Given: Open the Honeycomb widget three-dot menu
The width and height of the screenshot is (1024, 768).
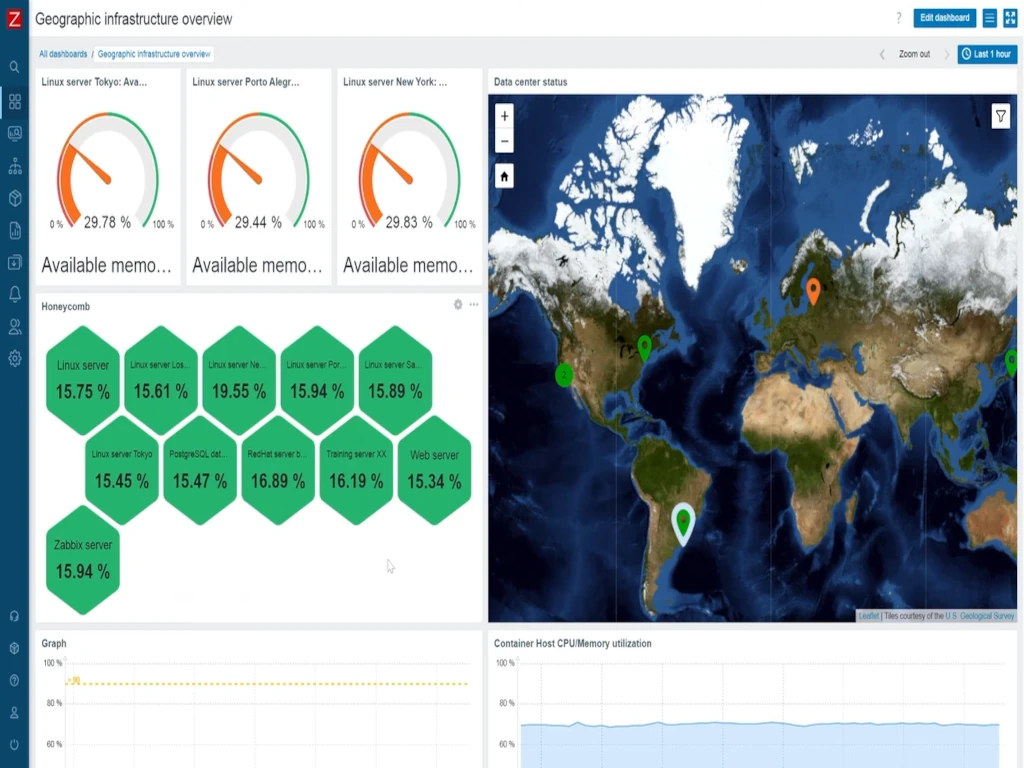Looking at the screenshot, I should point(474,305).
